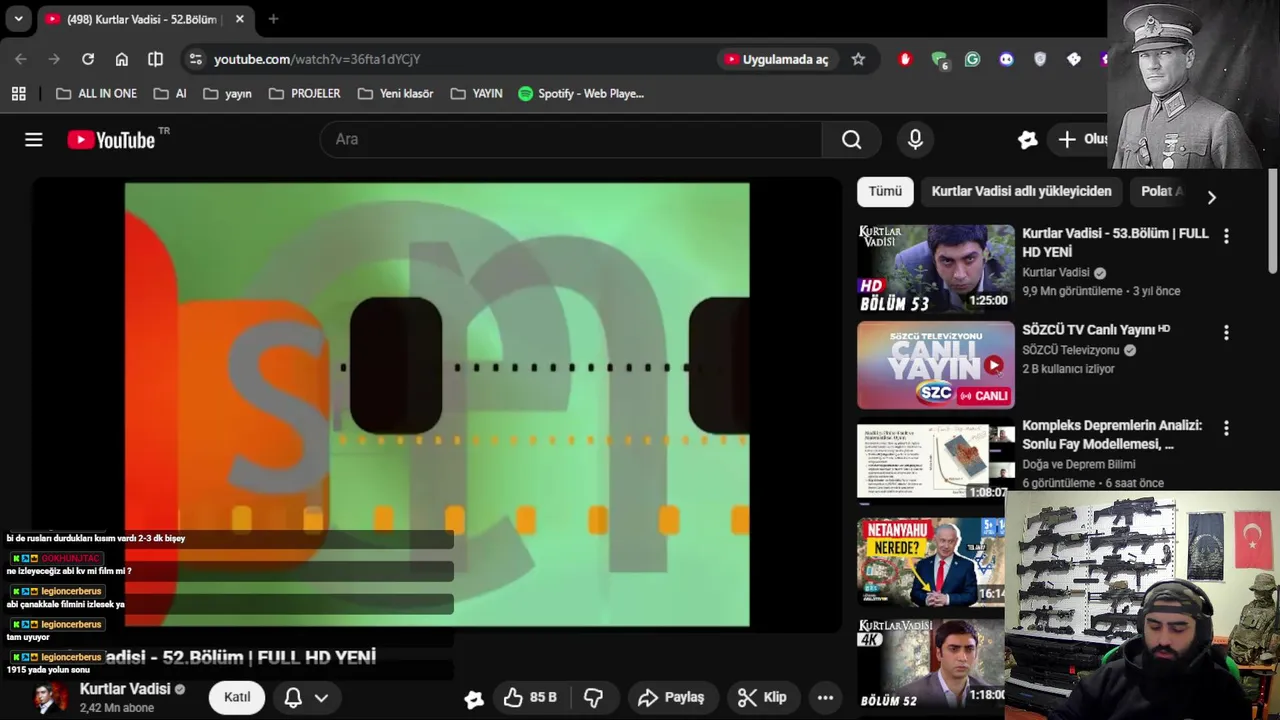1280x720 pixels.
Task: Go back to the previous page
Action: pyautogui.click(x=21, y=59)
